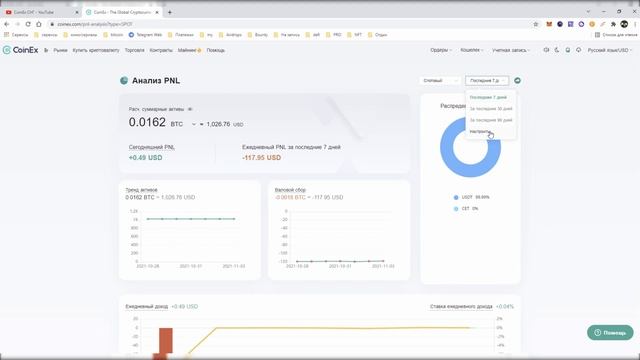Screen dimensions: 640x360
Task: Open the Chrome extensions puzzle icon
Action: pos(613,24)
